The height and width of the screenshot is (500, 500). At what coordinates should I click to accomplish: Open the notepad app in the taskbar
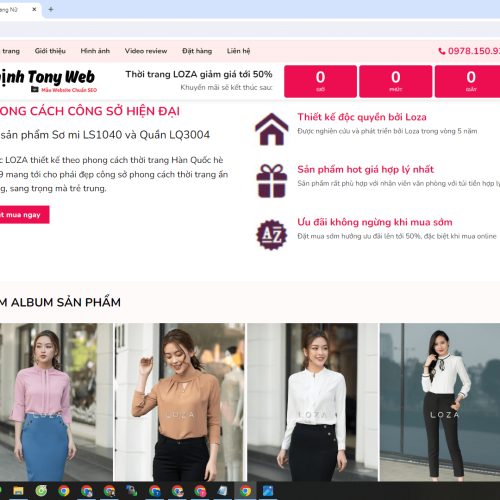point(222,491)
